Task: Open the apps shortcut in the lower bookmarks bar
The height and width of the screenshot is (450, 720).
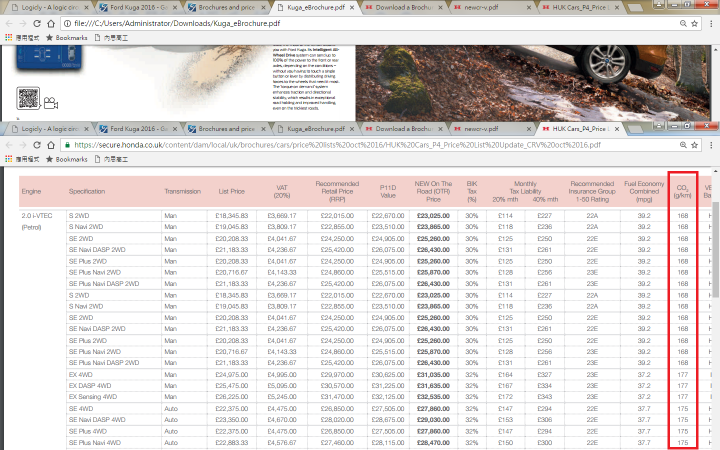Action: [9, 159]
